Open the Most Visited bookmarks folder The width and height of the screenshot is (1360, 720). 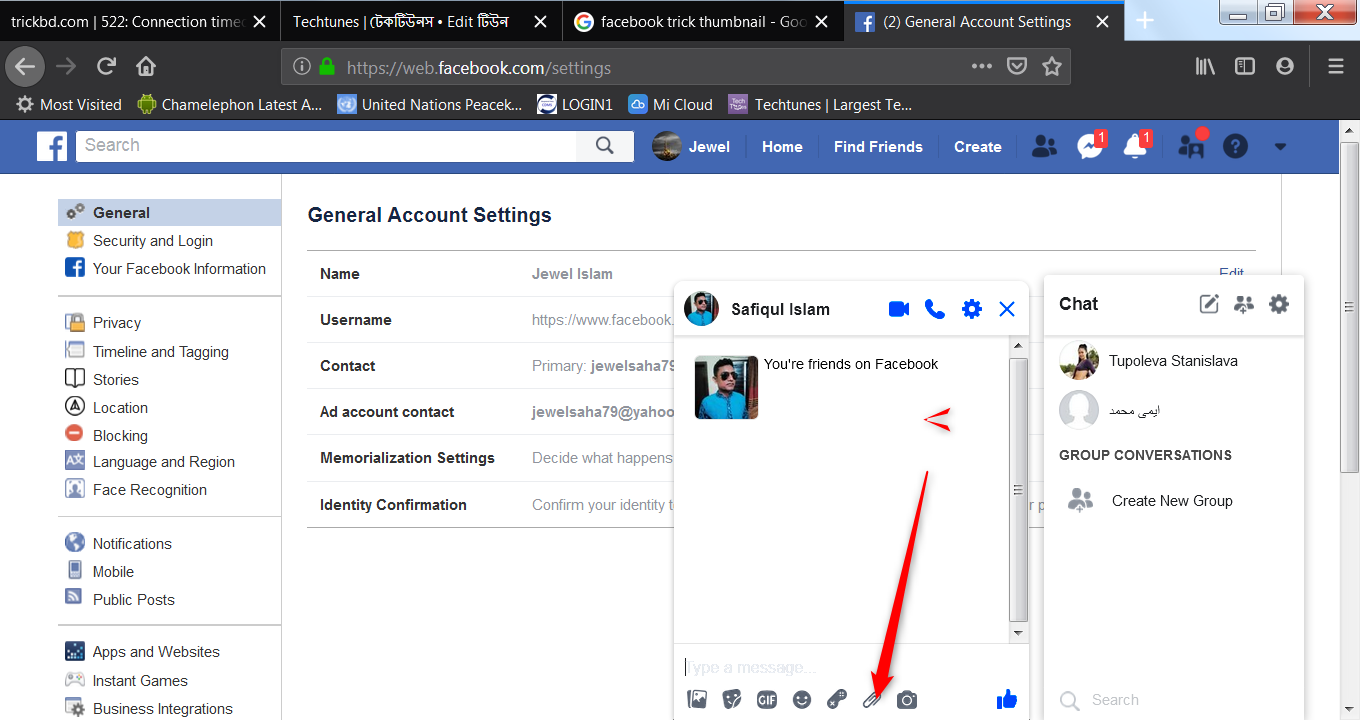click(68, 104)
